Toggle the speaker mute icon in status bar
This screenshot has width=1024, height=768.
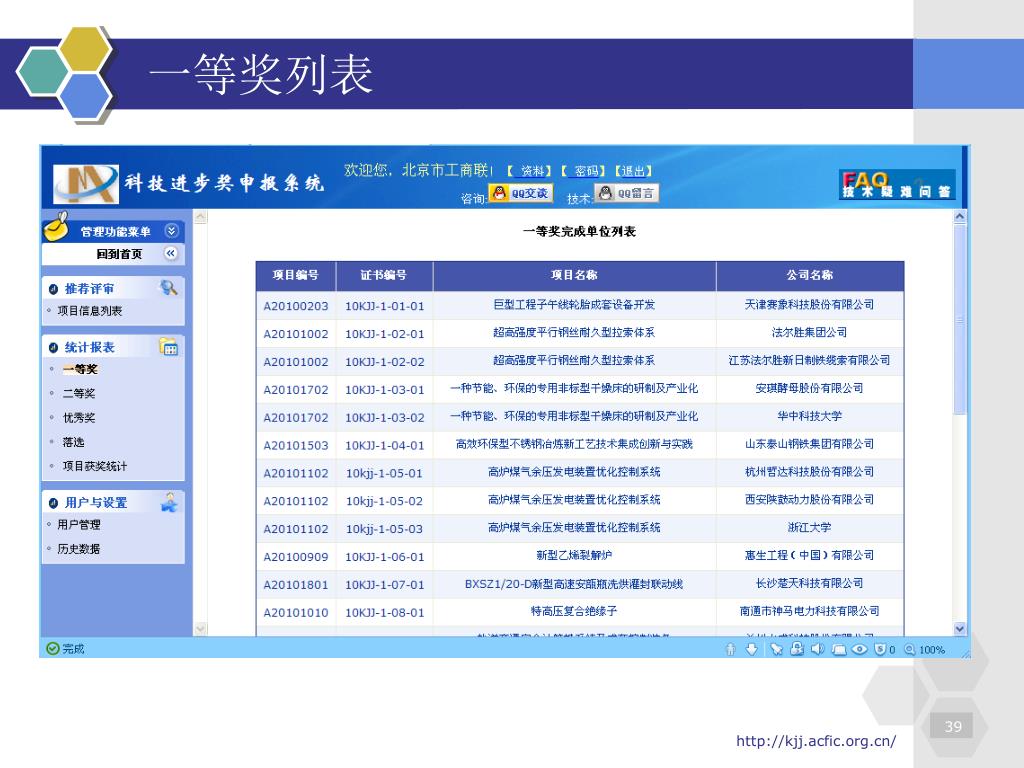[818, 649]
